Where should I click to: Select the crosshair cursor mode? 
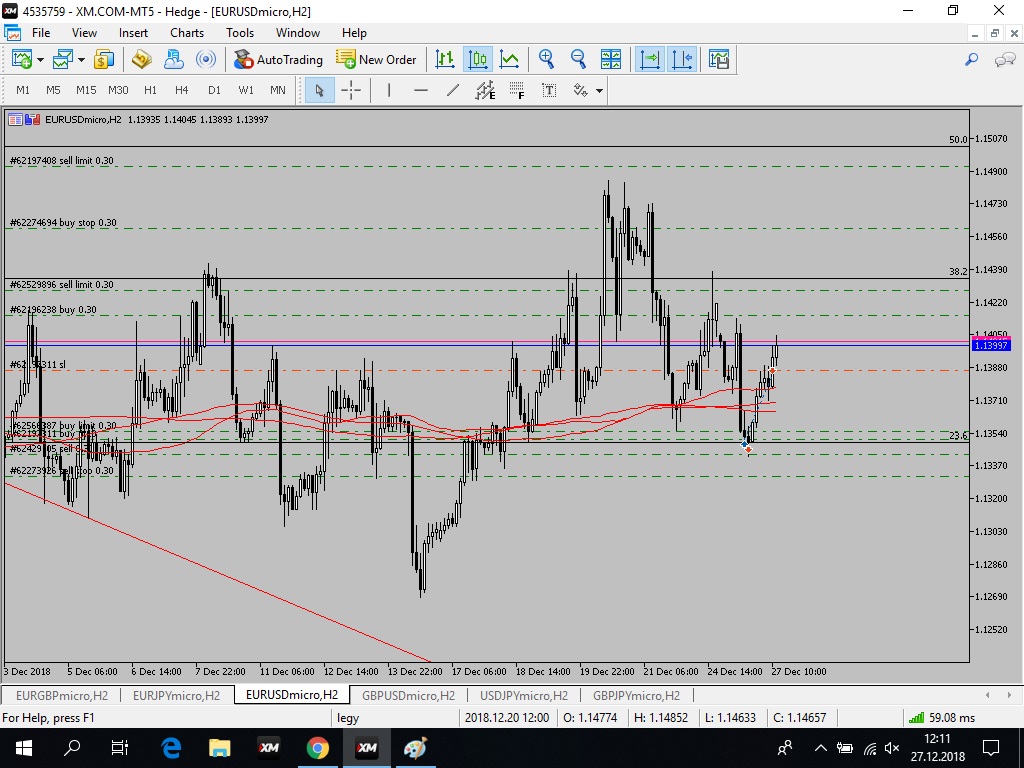351,90
